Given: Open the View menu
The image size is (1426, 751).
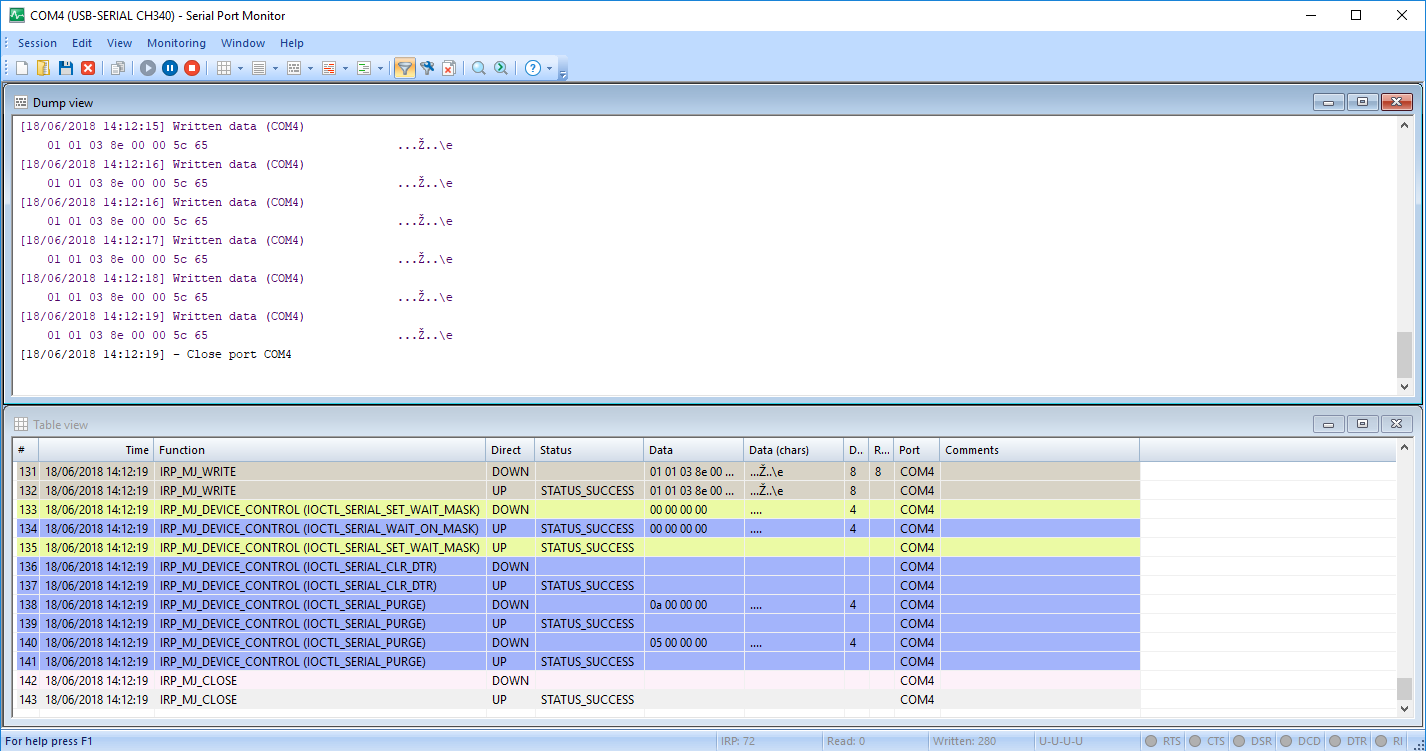Looking at the screenshot, I should coord(120,43).
